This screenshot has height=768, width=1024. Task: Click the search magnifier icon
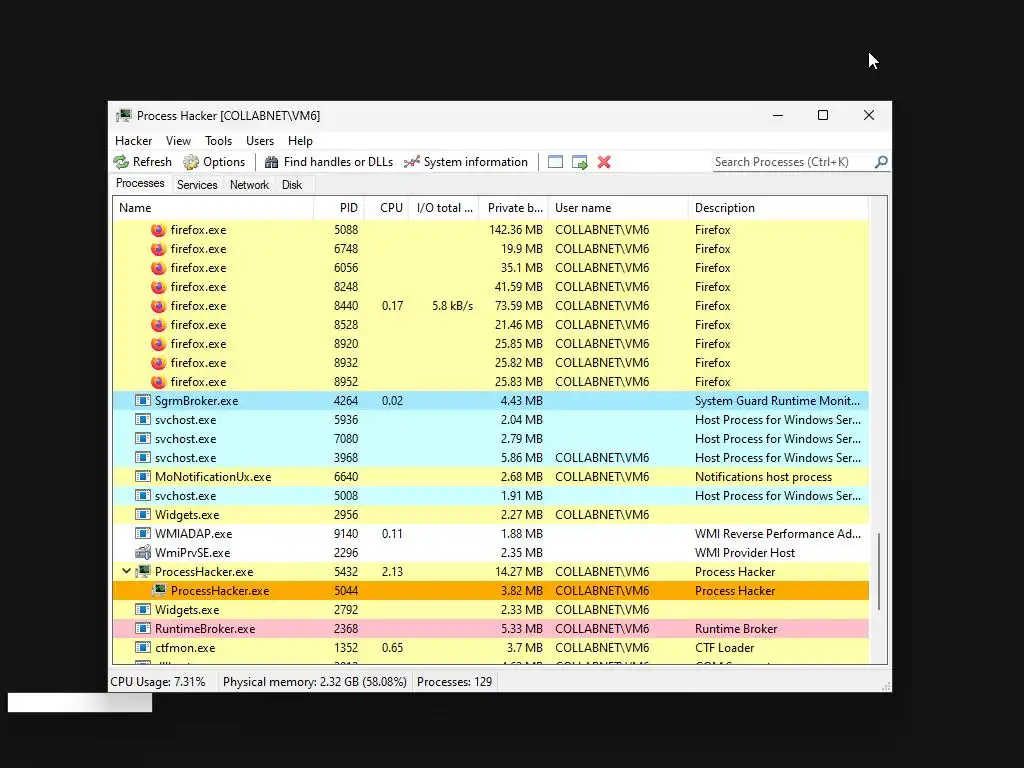[x=881, y=162]
